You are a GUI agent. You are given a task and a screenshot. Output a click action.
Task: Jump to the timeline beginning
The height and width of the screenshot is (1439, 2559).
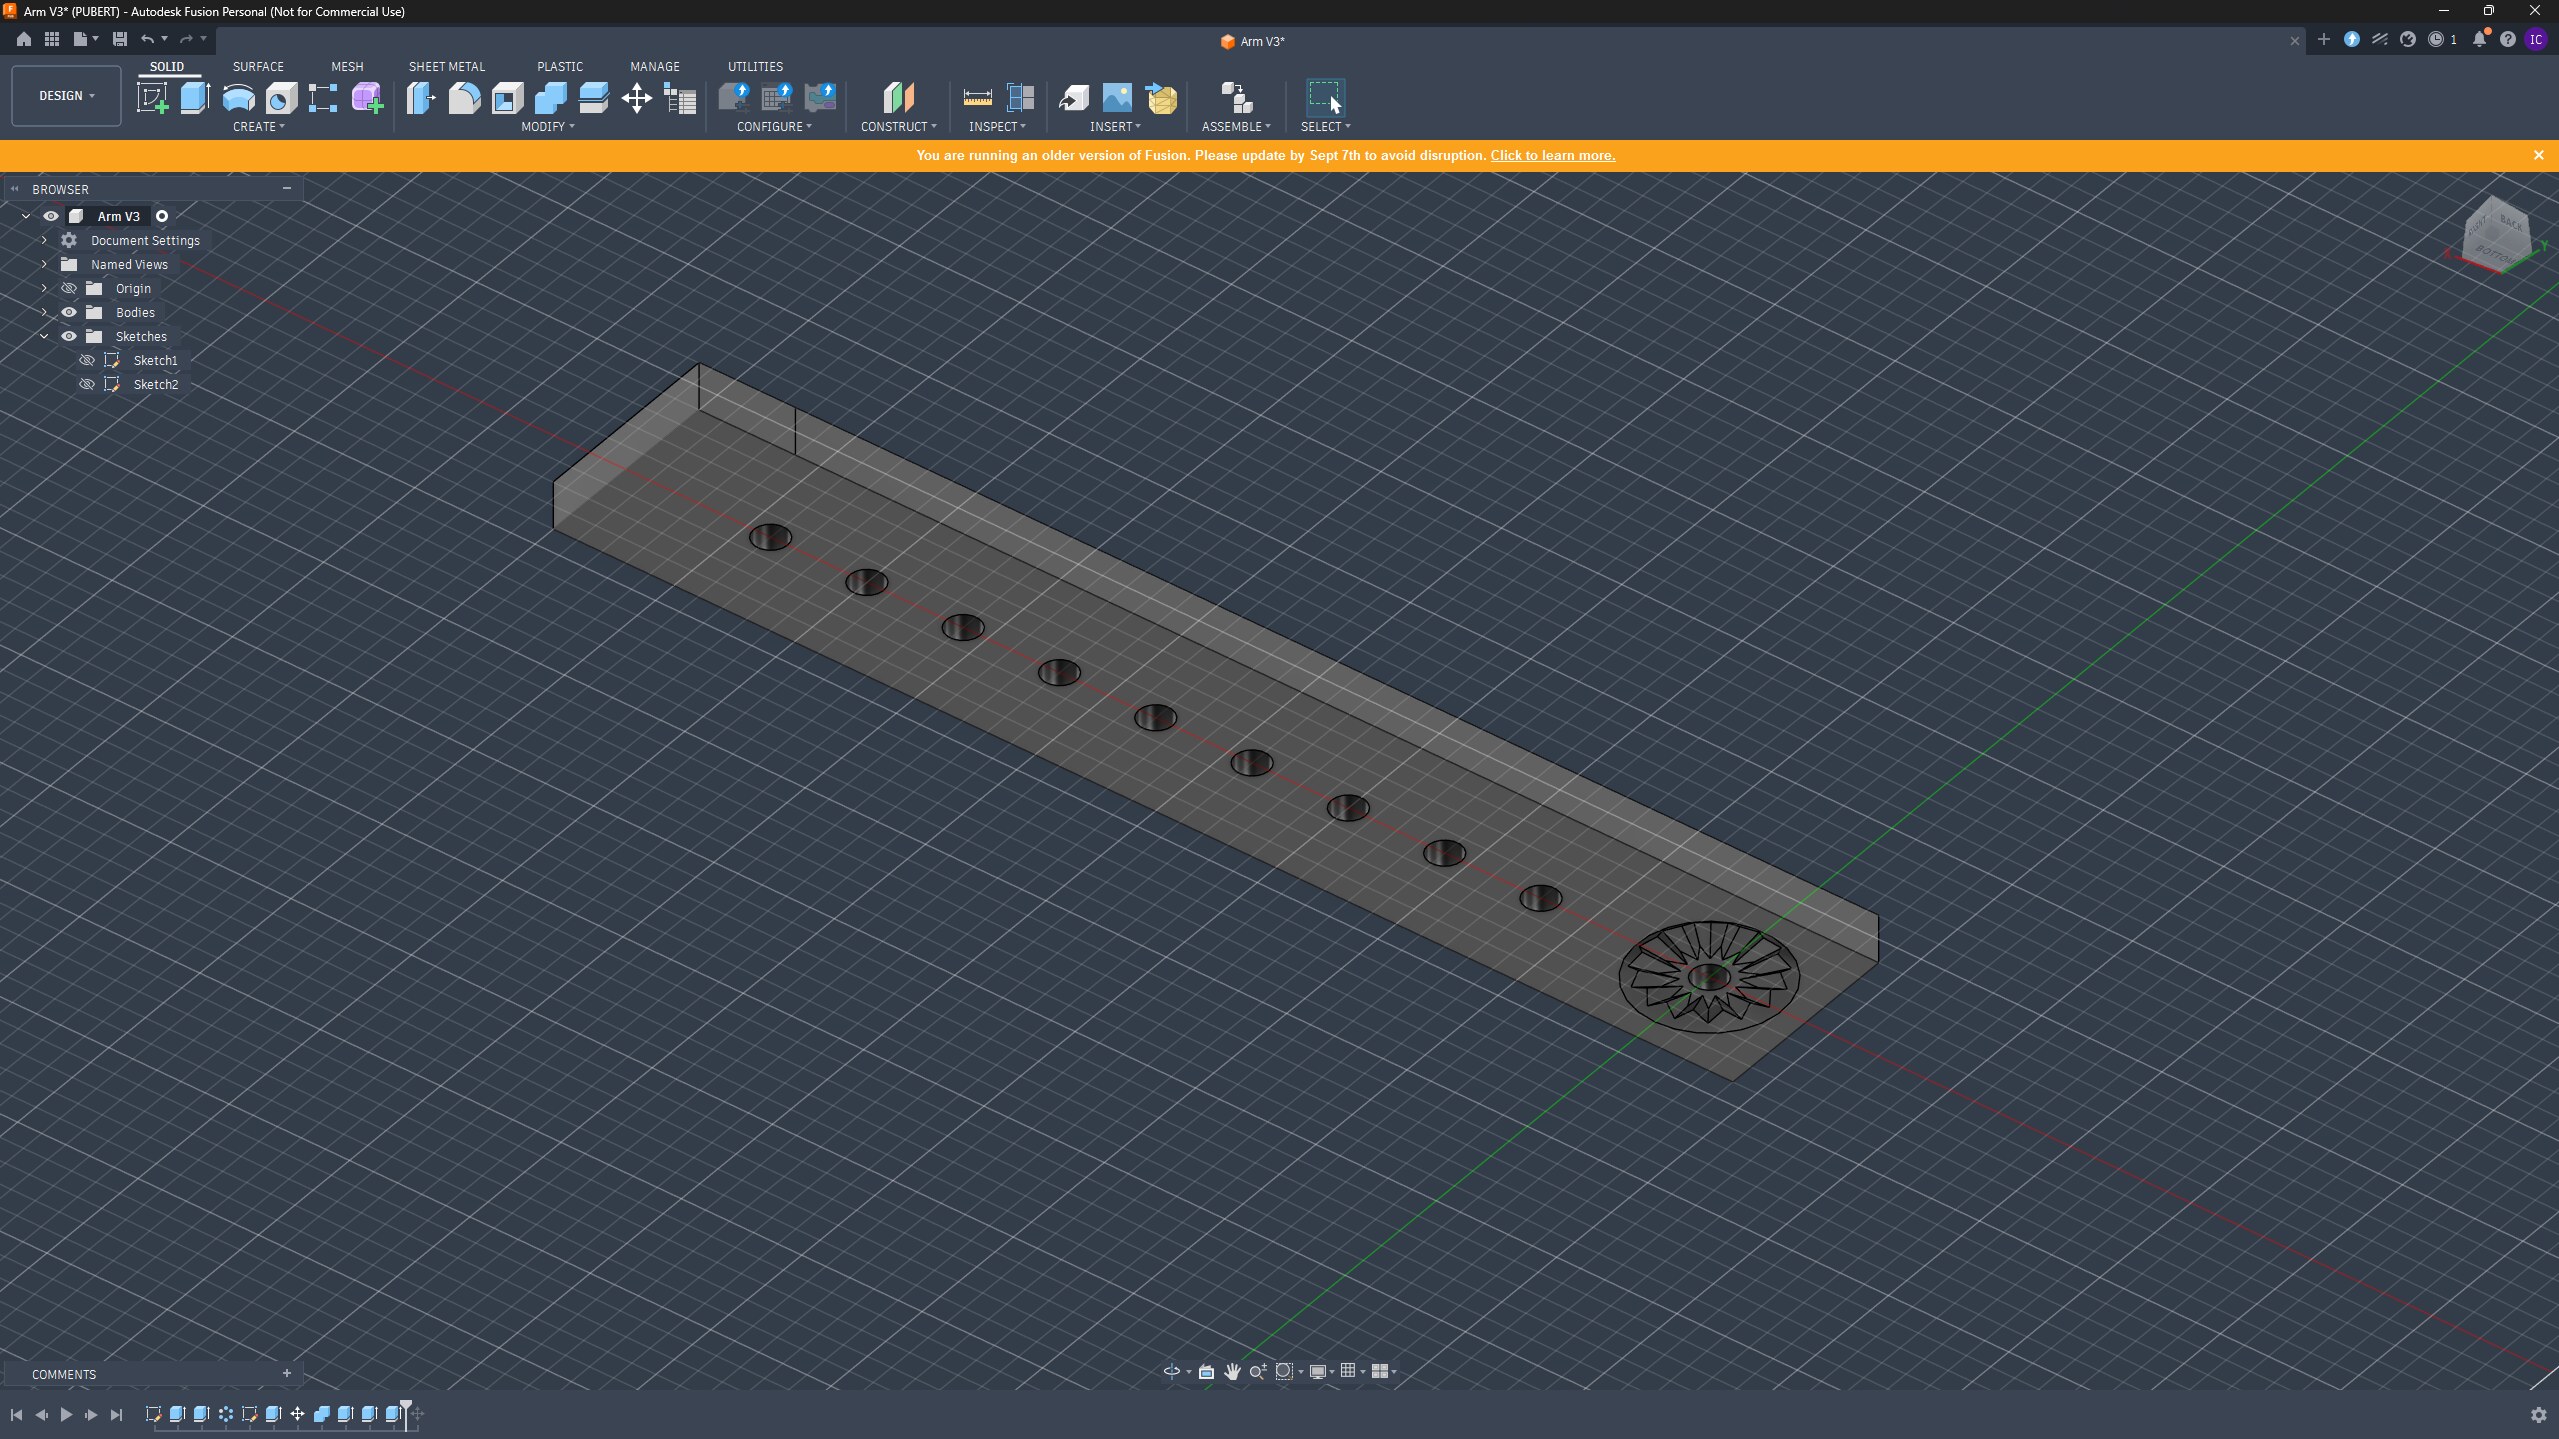(x=16, y=1414)
